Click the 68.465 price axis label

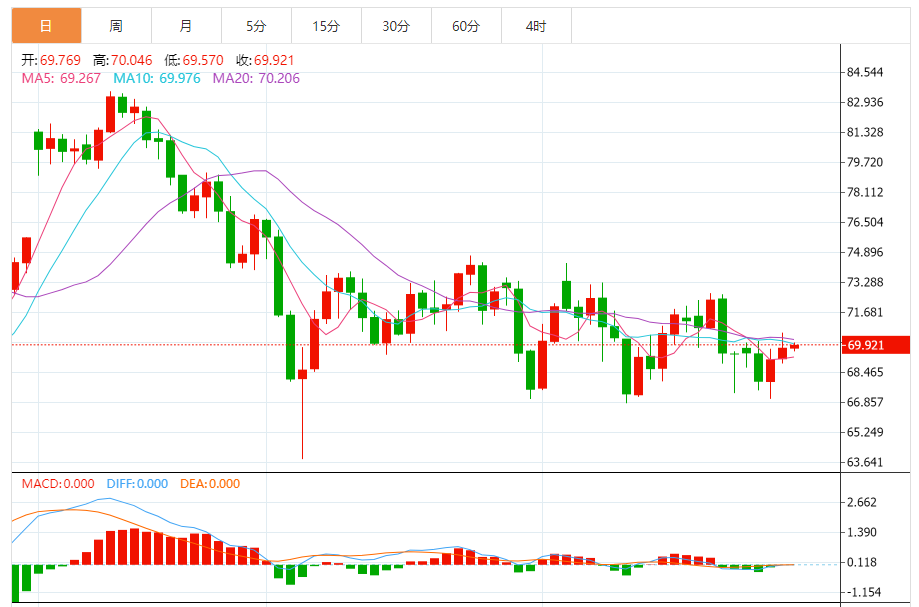[864, 372]
